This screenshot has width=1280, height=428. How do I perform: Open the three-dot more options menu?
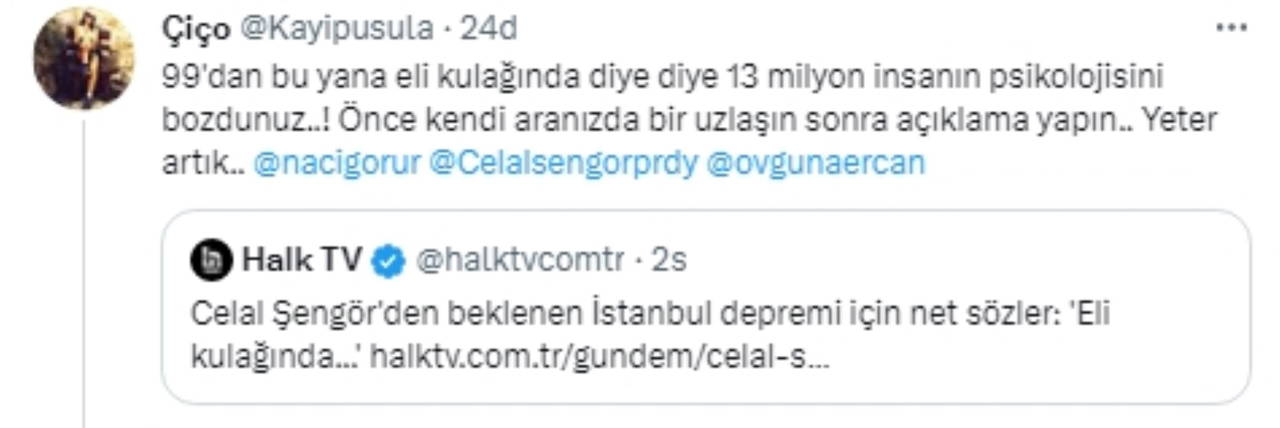[x=1231, y=28]
